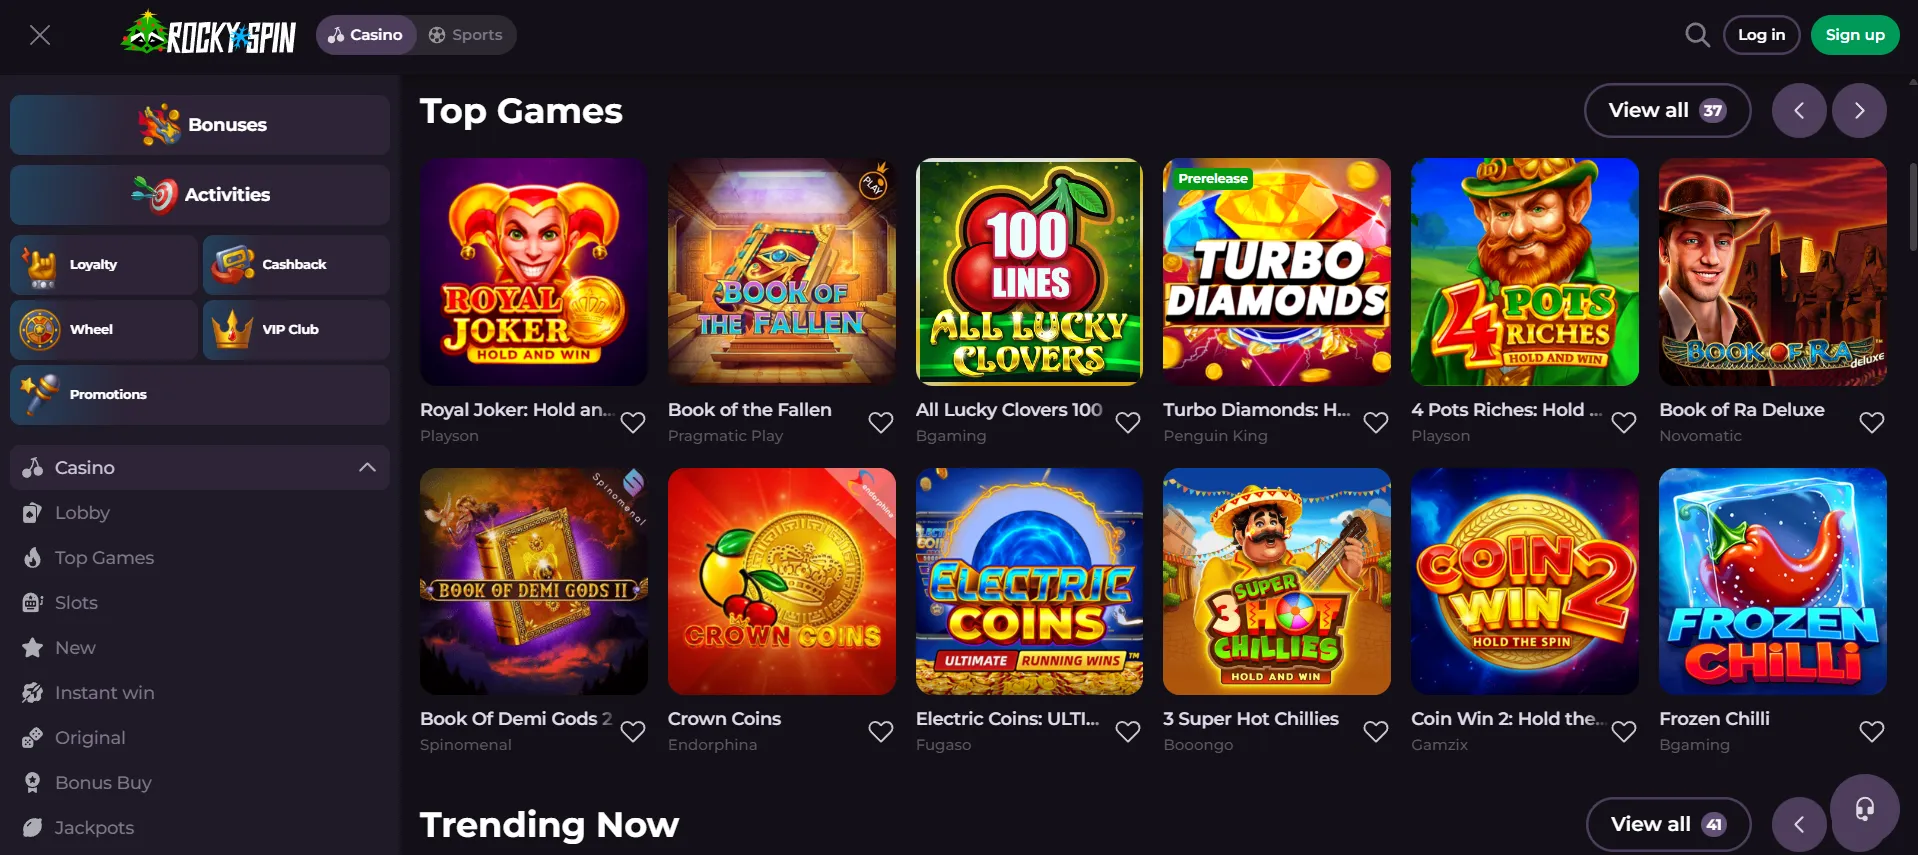The width and height of the screenshot is (1918, 855).
Task: Favorite Royal Joker: Hold and Win
Action: tap(633, 422)
